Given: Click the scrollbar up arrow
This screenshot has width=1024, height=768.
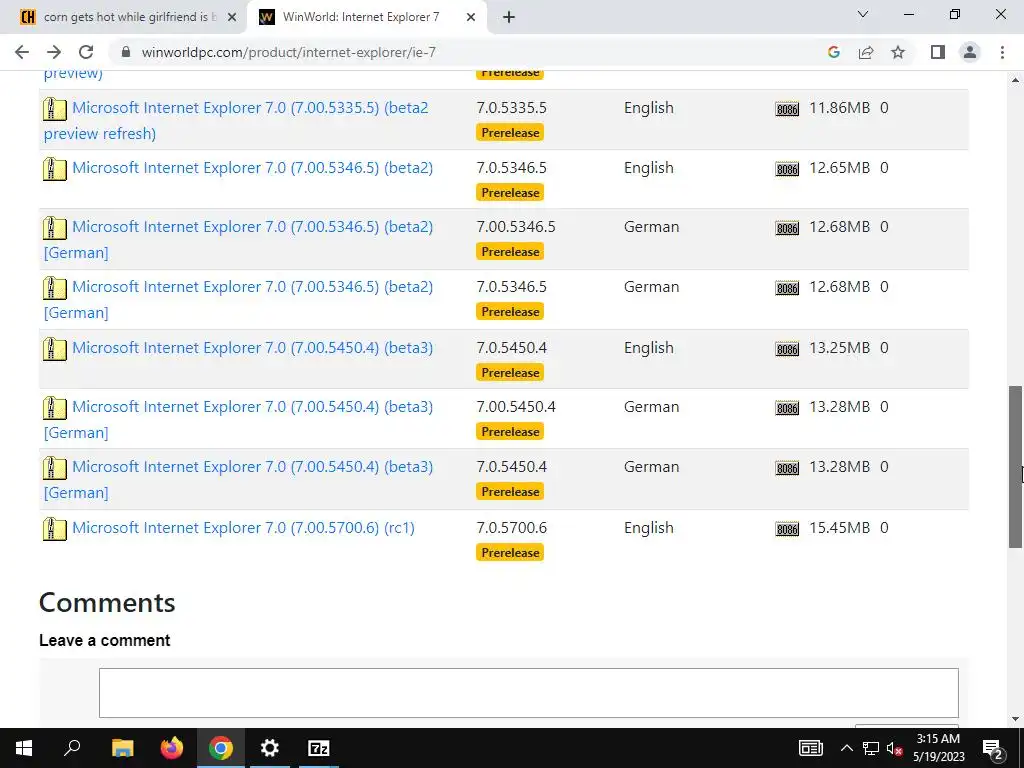Looking at the screenshot, I should click(1015, 80).
